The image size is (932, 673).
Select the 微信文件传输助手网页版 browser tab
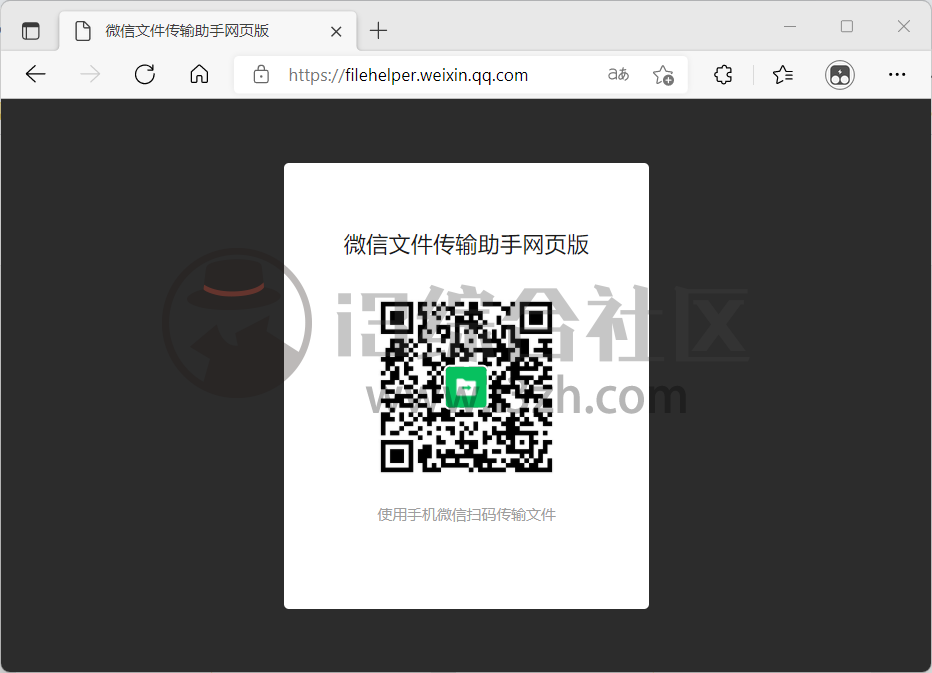(x=208, y=30)
